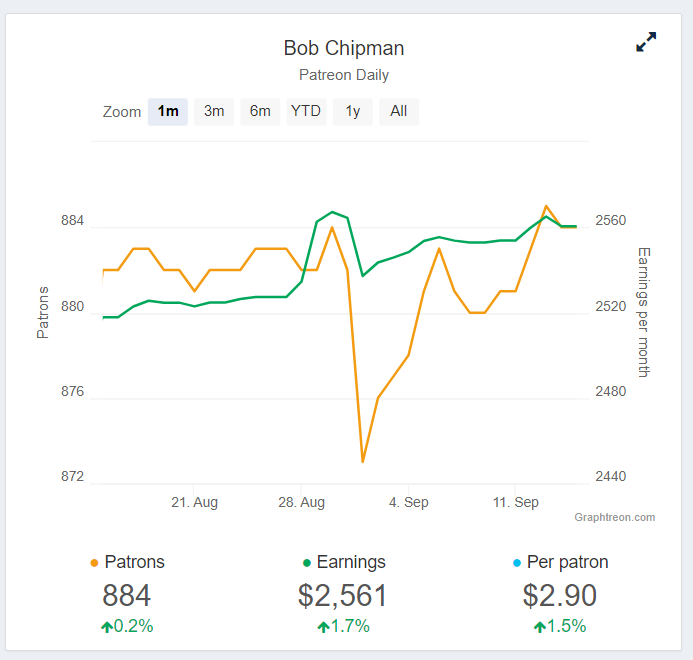
Task: Select the 6m zoom range
Action: pos(260,111)
